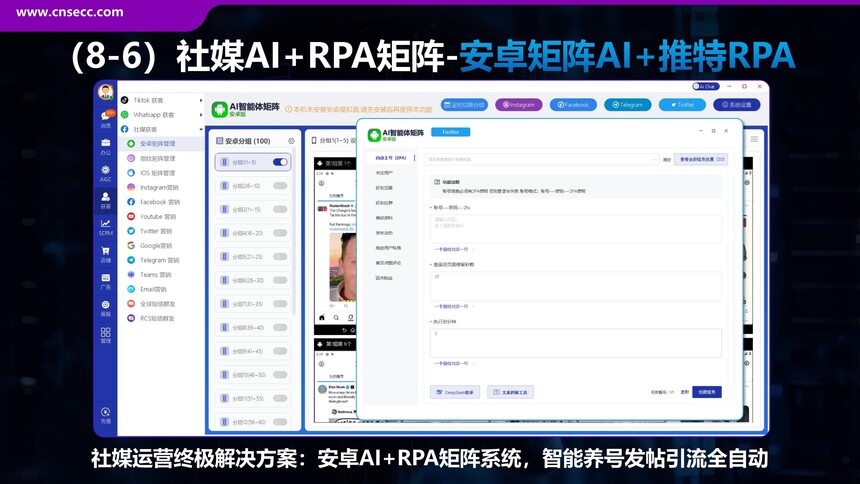860x484 pixels.
Task: Click the hamburger list icon at right edge
Action: point(754,139)
